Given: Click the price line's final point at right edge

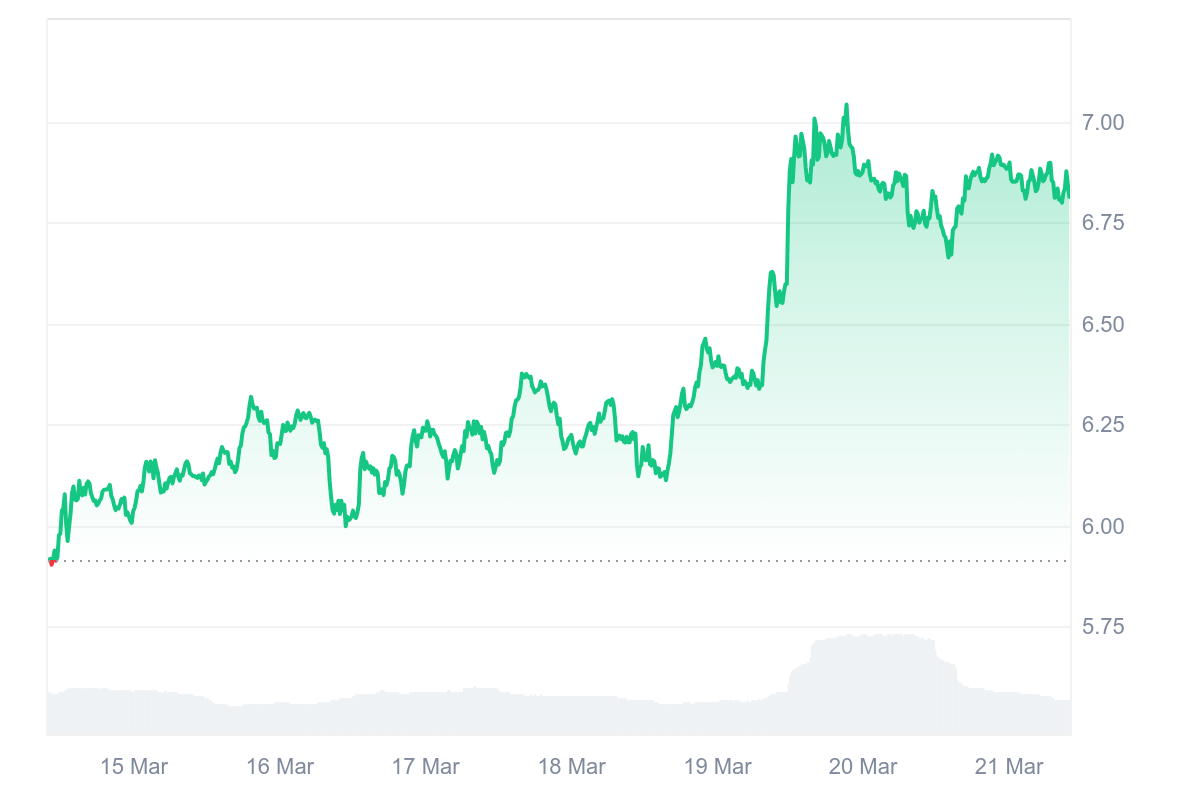Looking at the screenshot, I should click(x=1068, y=195).
